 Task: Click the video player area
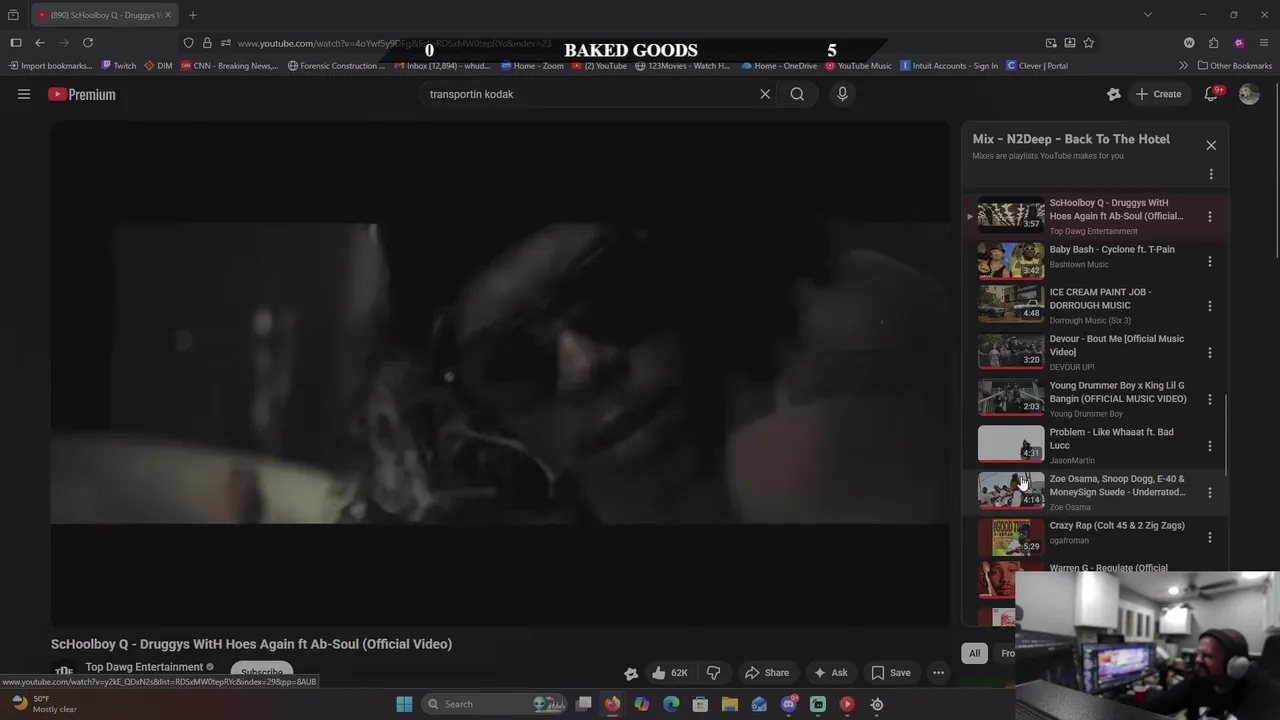click(x=500, y=374)
